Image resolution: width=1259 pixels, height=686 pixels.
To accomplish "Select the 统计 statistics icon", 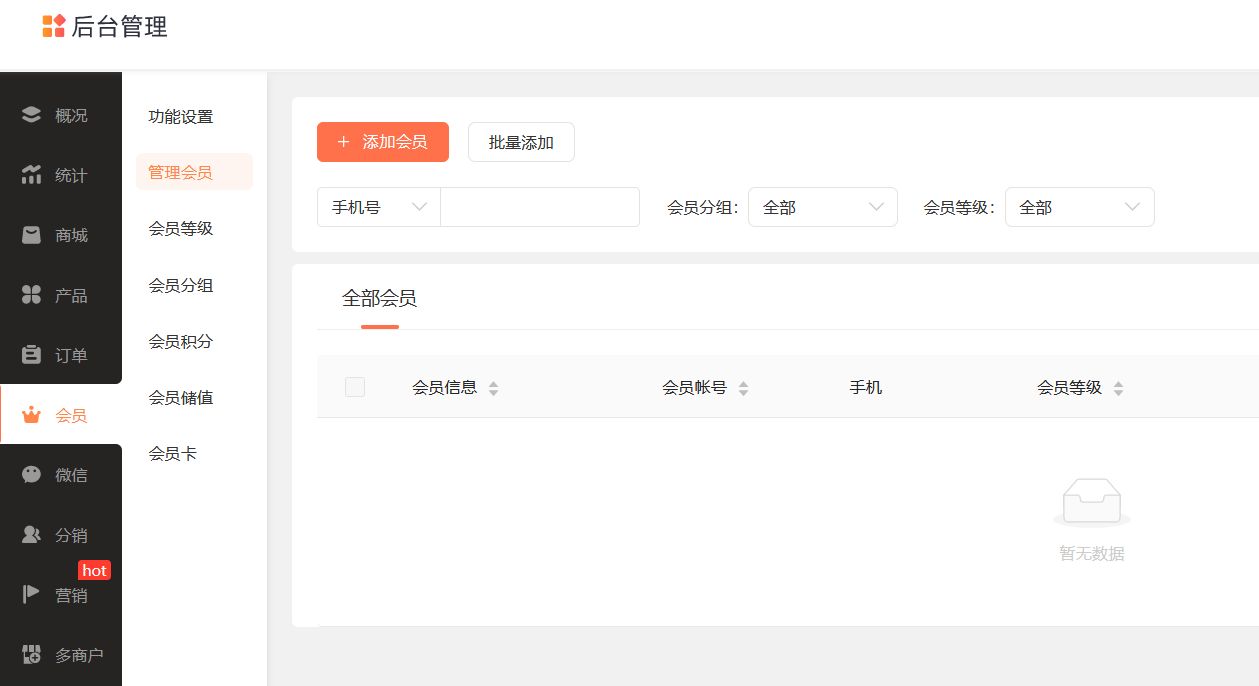I will 61,174.
